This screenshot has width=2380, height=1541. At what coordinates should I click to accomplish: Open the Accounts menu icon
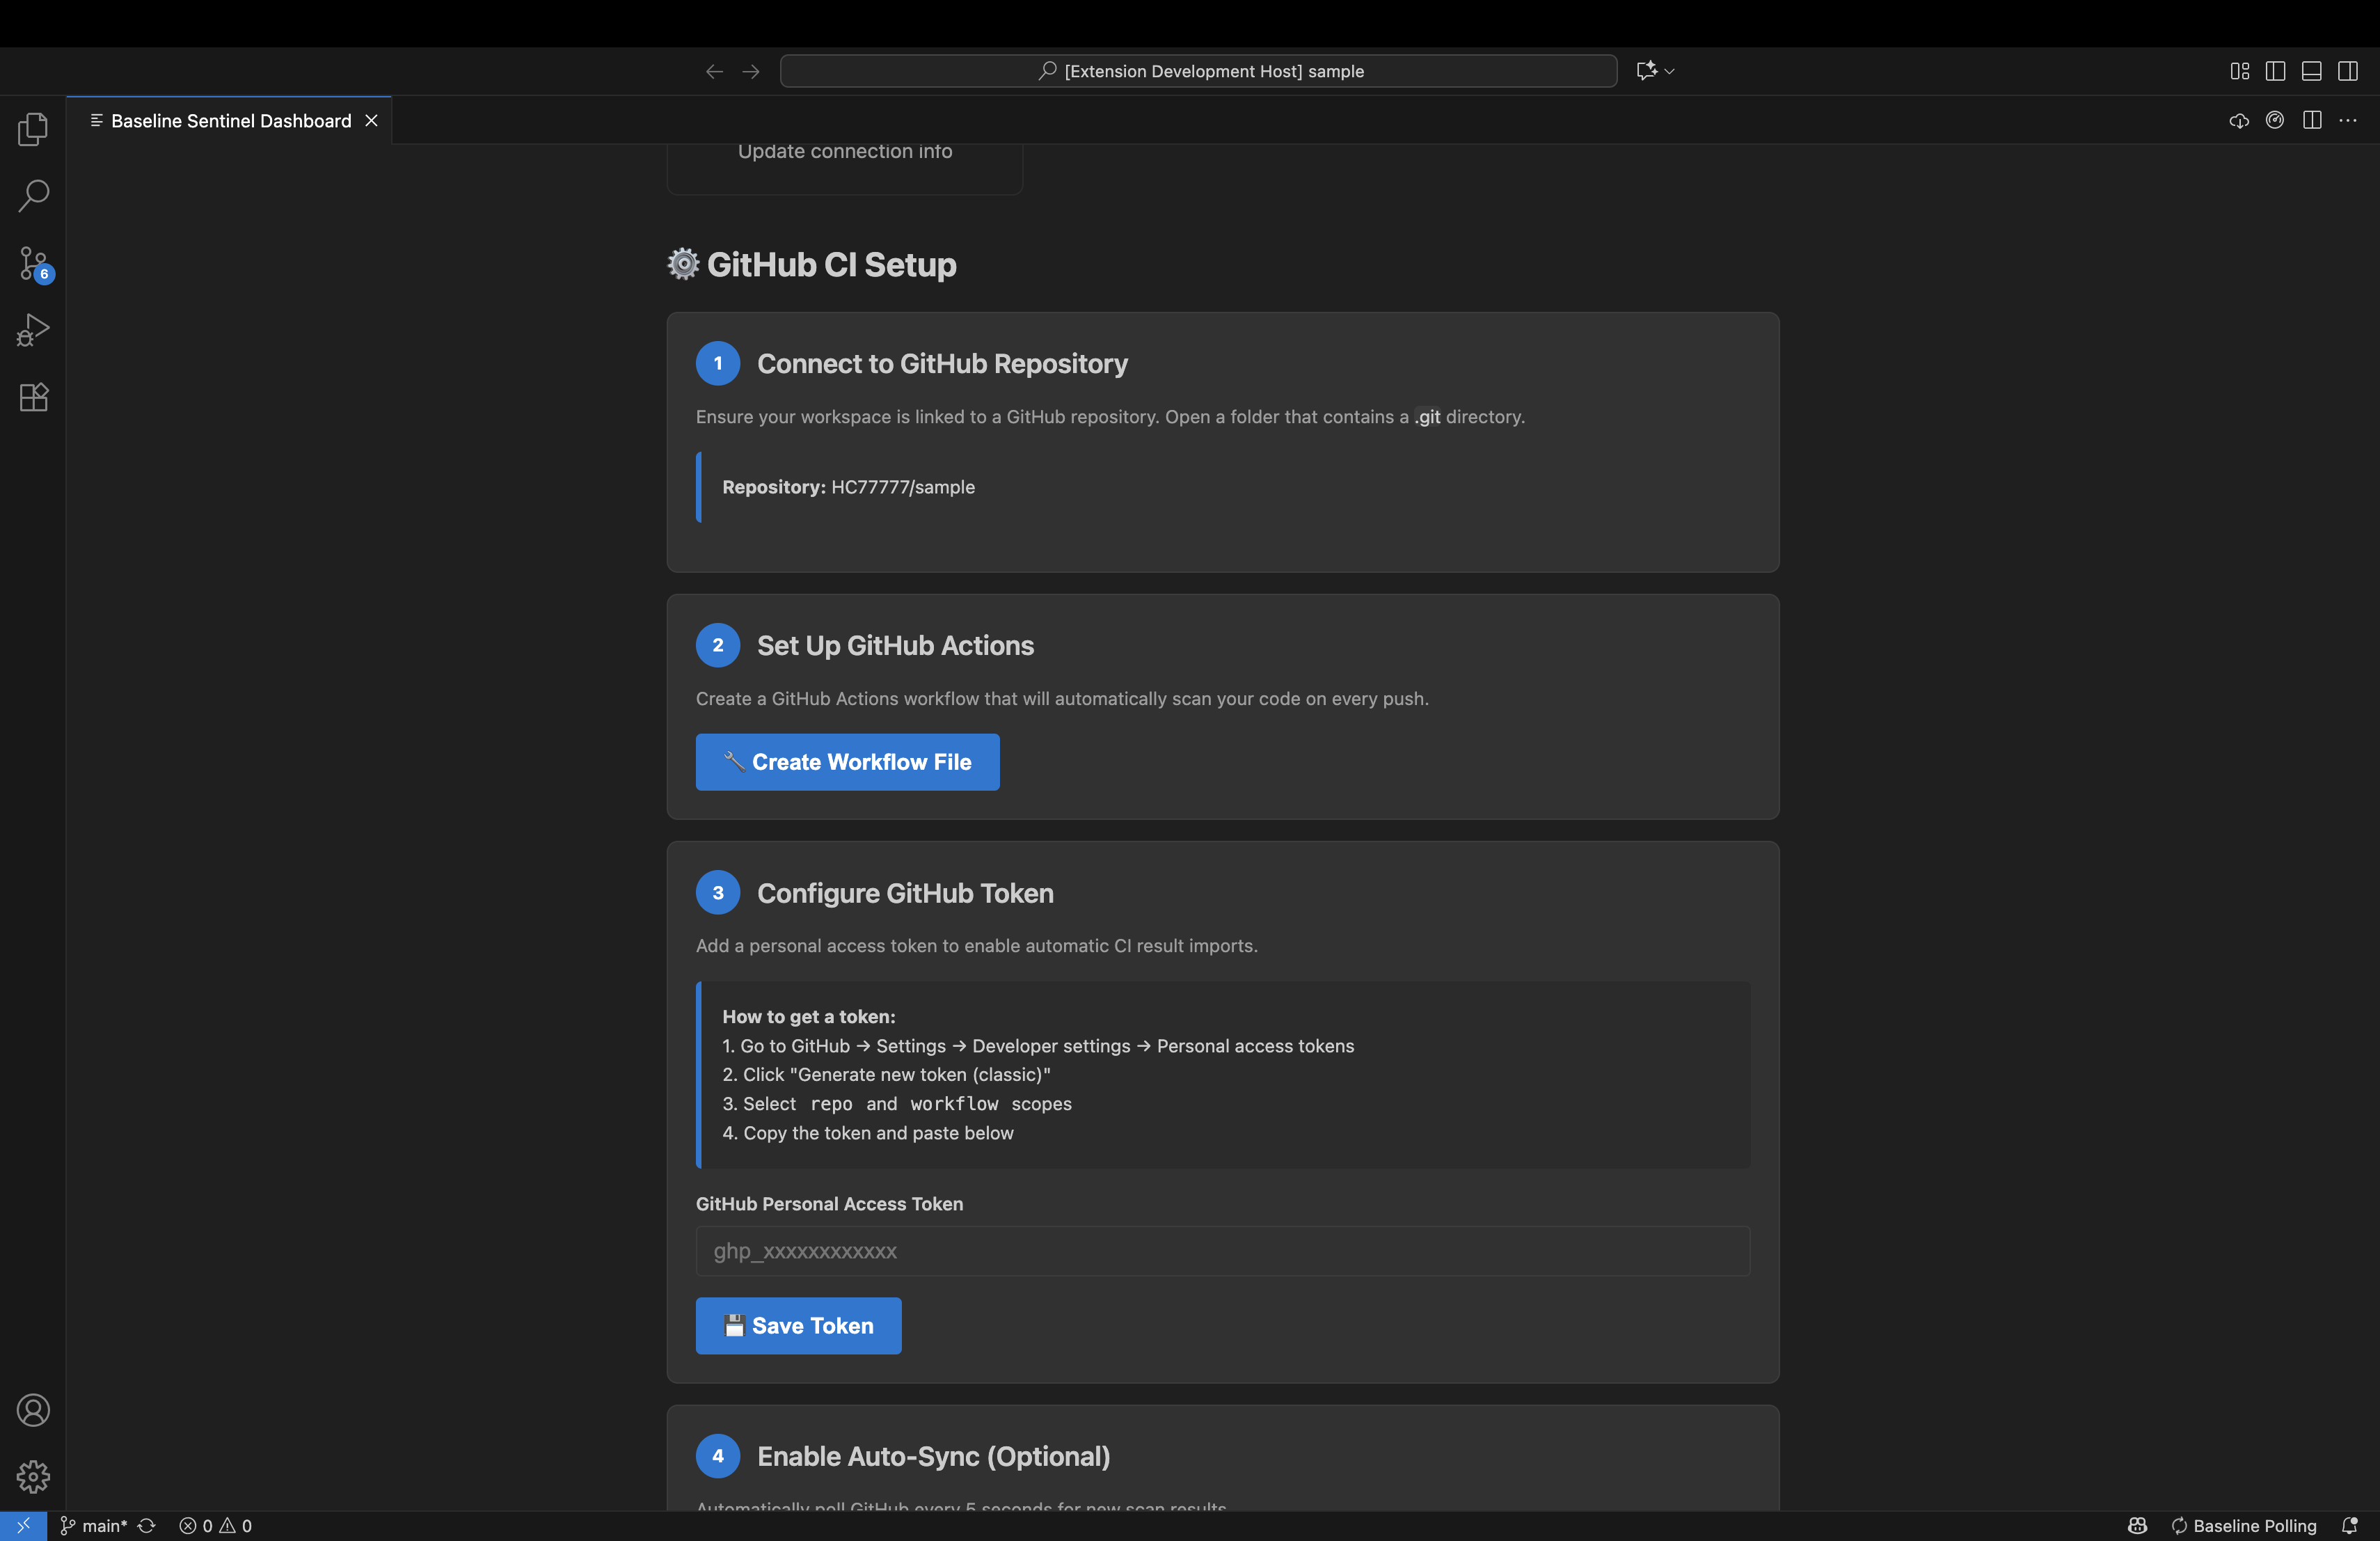coord(33,1410)
